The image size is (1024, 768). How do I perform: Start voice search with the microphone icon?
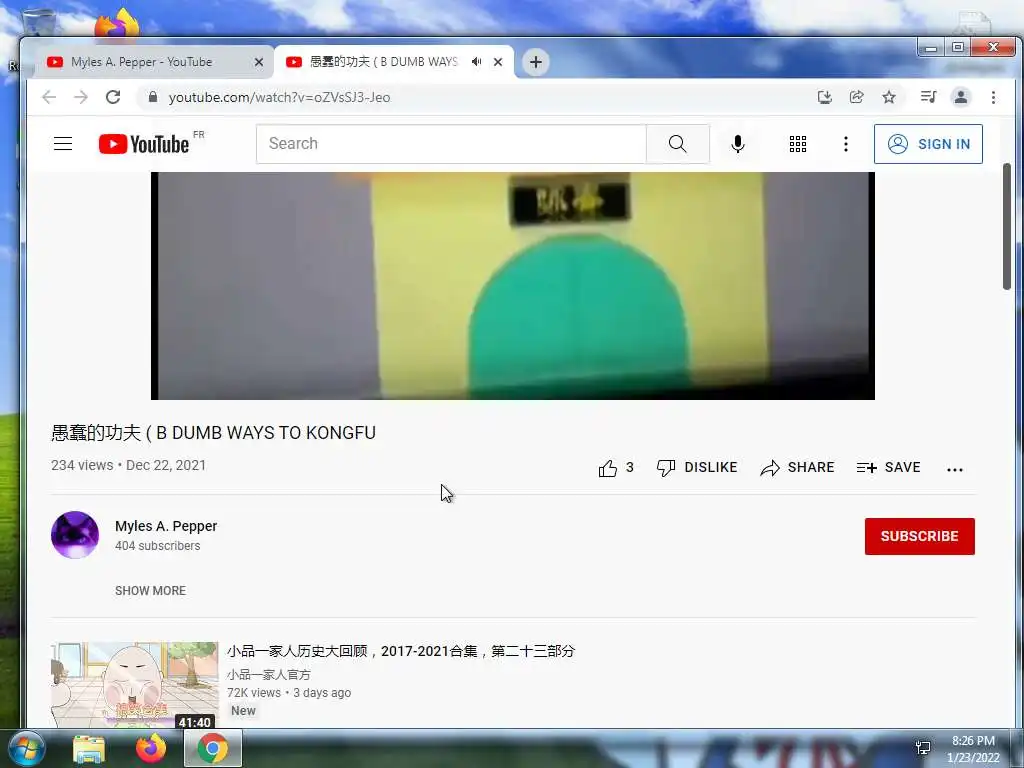(737, 144)
